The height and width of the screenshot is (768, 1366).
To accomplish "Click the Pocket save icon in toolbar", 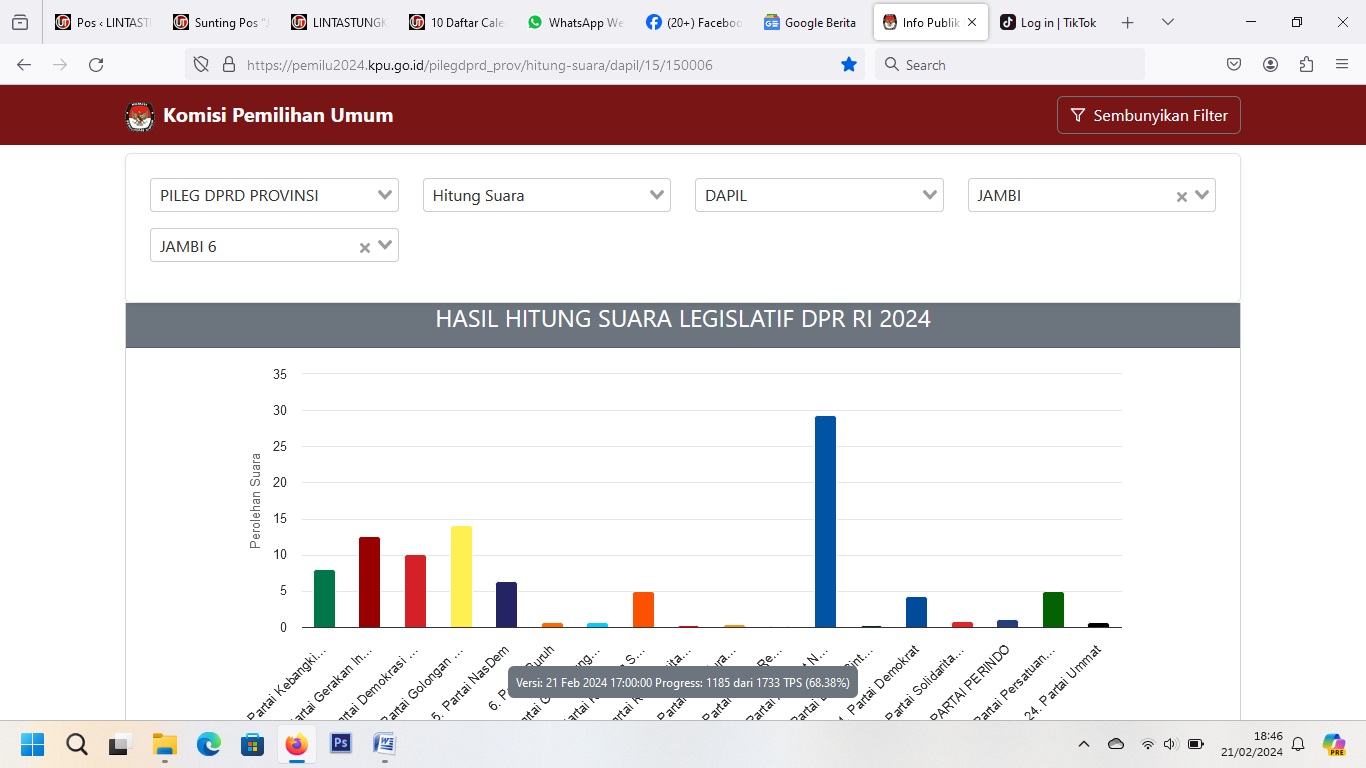I will click(1234, 65).
